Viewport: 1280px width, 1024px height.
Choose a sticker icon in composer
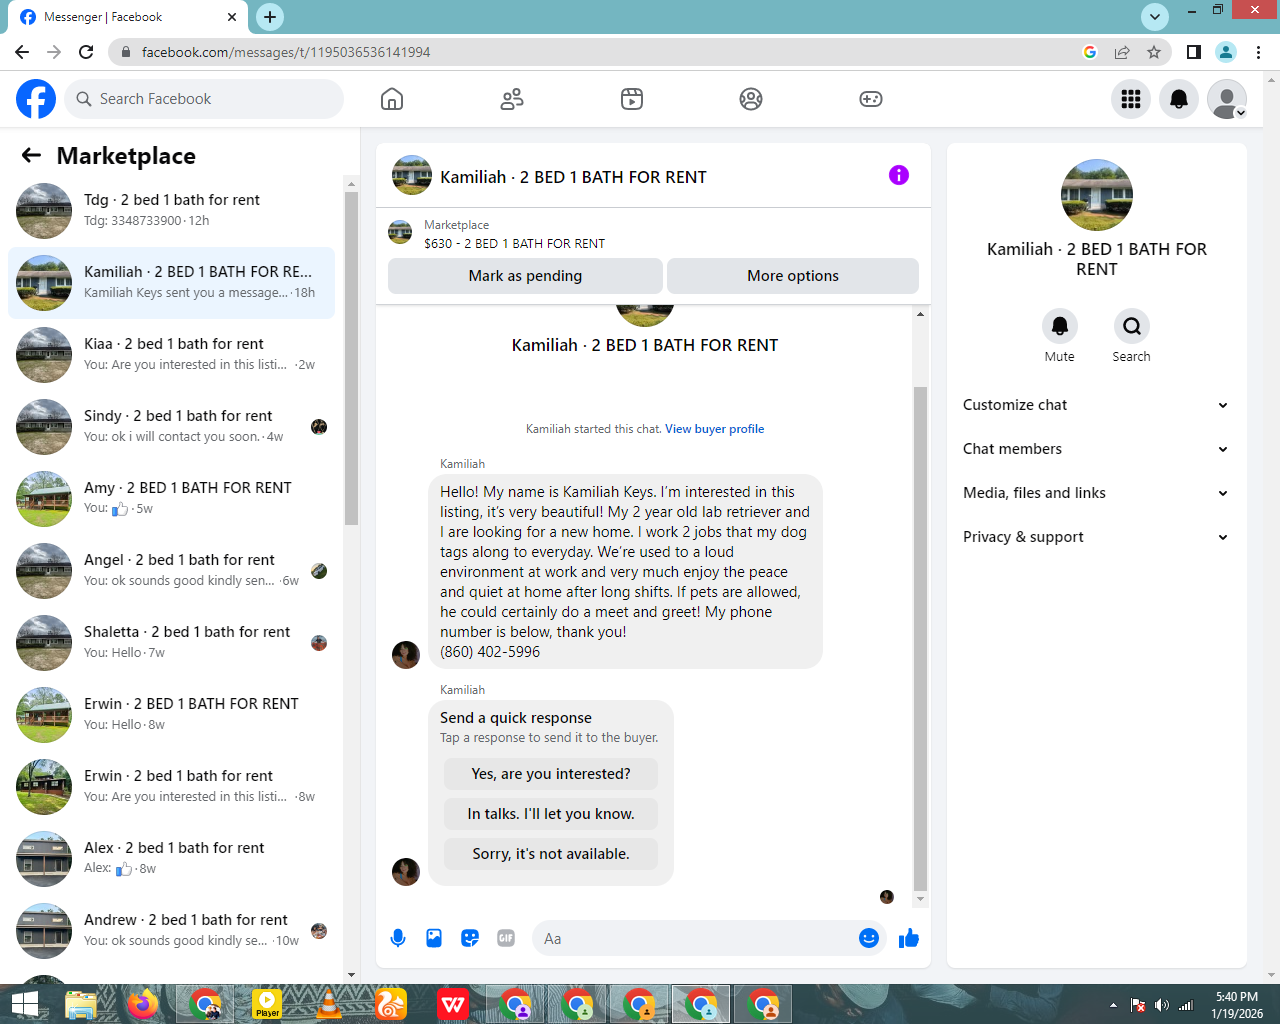(x=470, y=938)
